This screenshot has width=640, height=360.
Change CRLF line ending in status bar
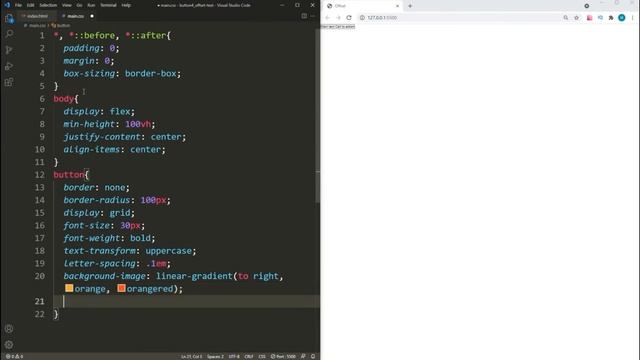(249, 356)
